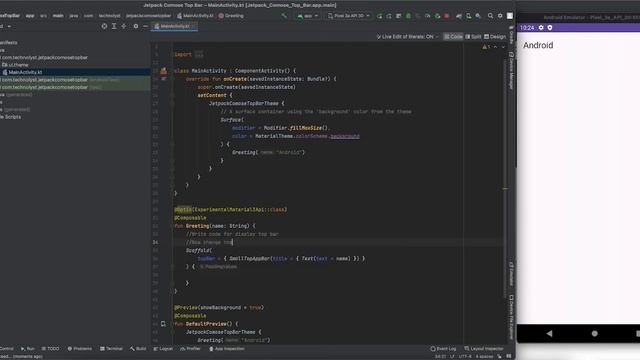Click the user account icon in toolbar
640x360 pixels.
pos(510,16)
